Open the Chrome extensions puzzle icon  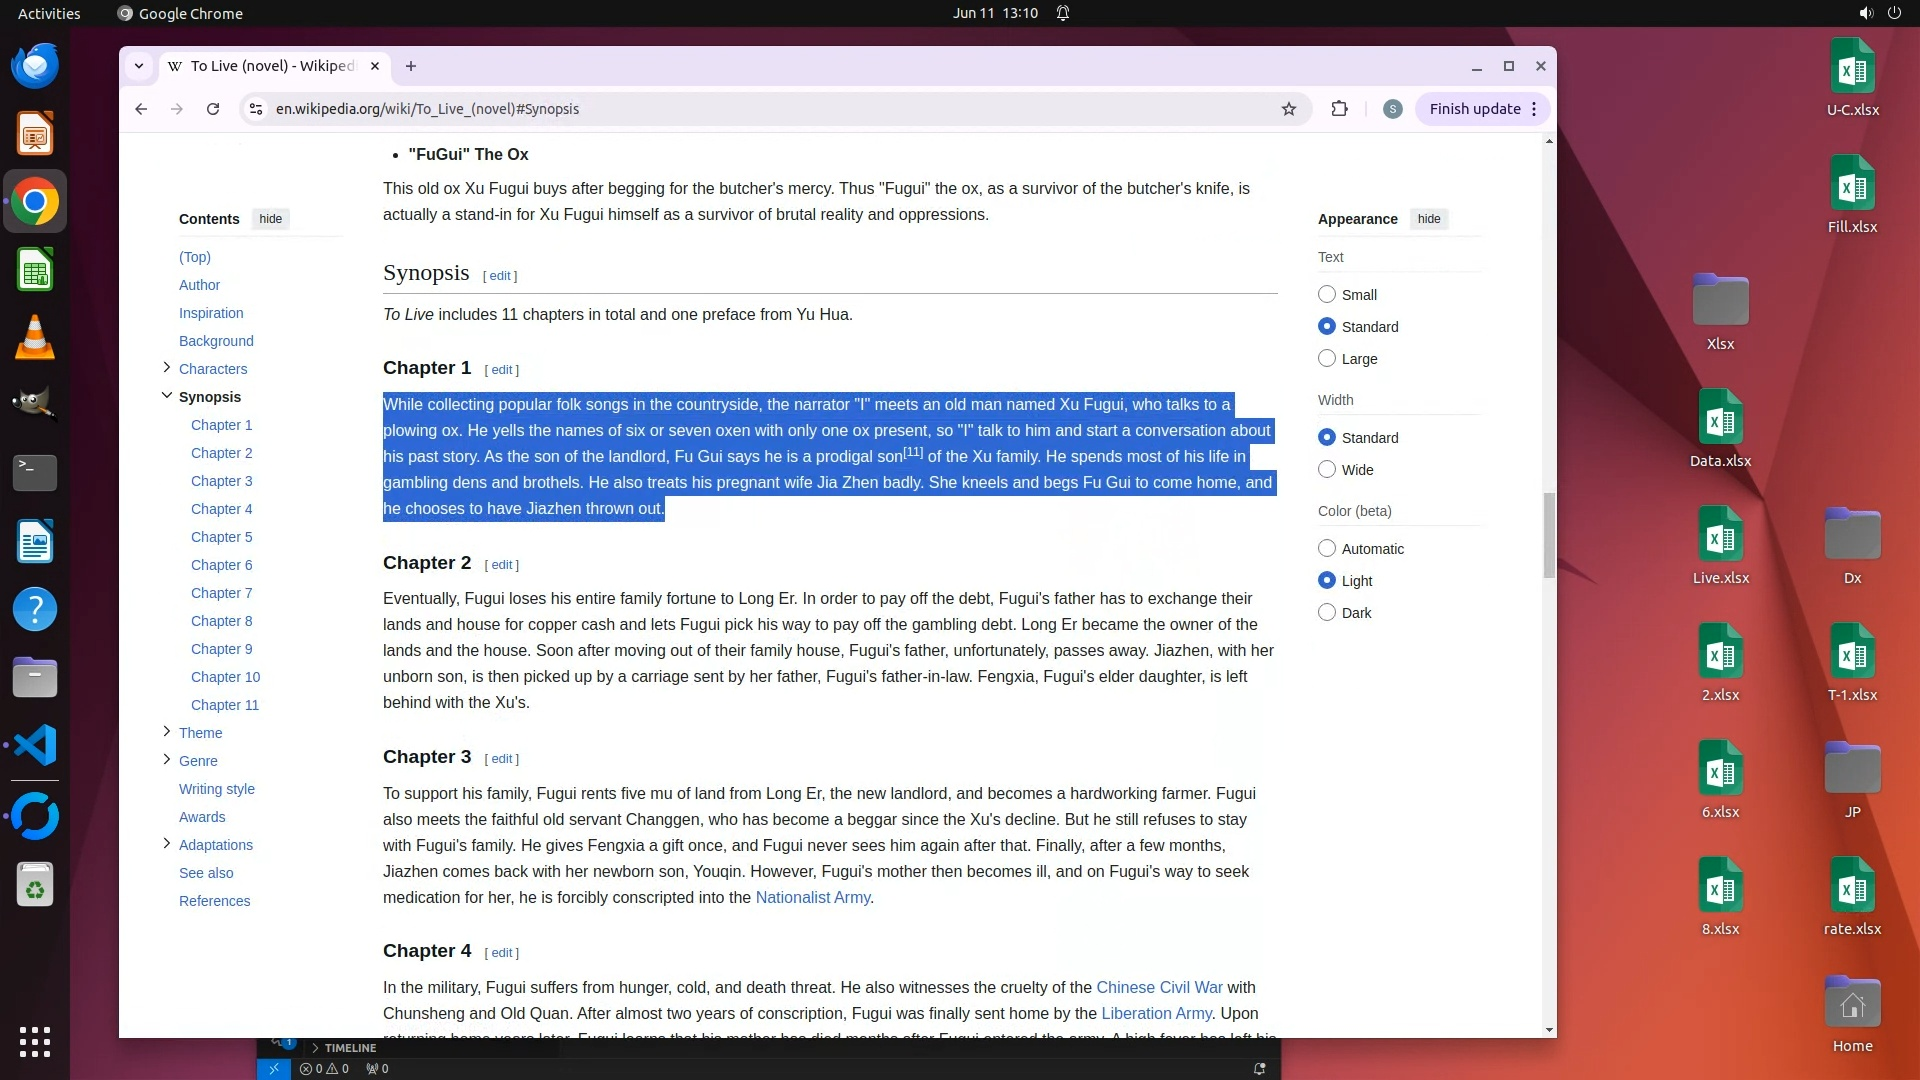click(1339, 109)
